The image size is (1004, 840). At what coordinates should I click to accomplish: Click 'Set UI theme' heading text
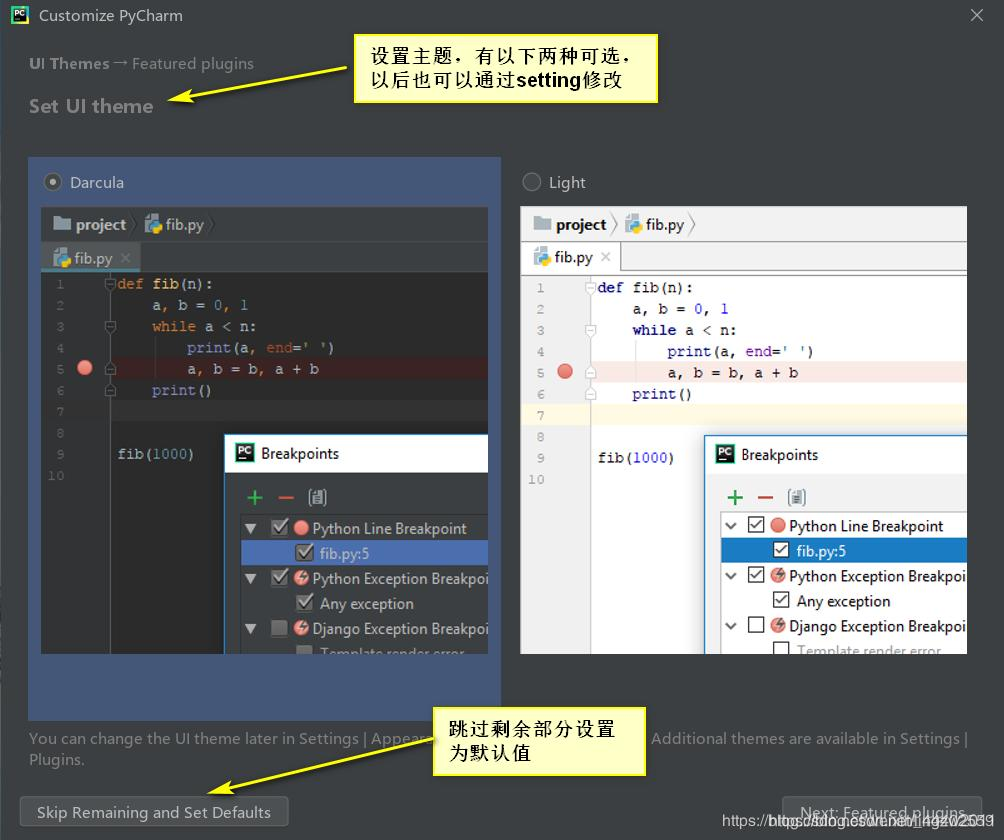point(91,106)
